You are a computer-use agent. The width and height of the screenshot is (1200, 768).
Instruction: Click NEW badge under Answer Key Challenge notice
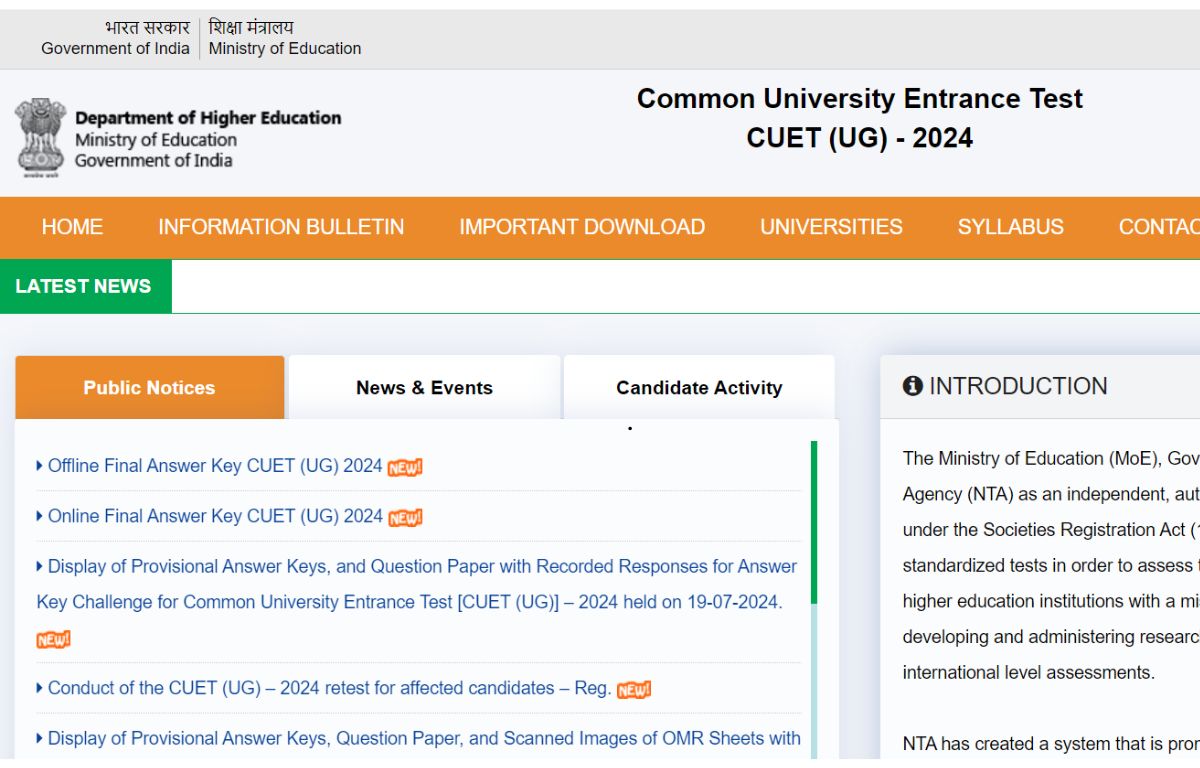(54, 639)
